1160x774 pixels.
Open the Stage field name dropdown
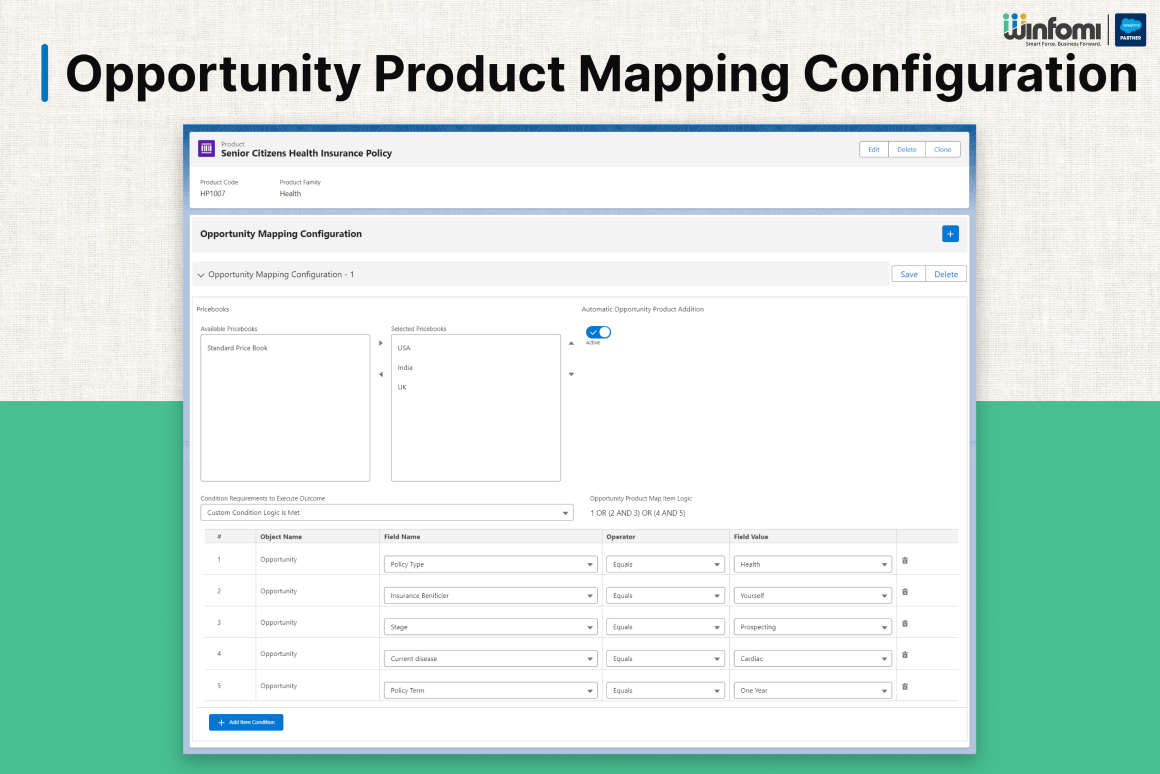(490, 627)
